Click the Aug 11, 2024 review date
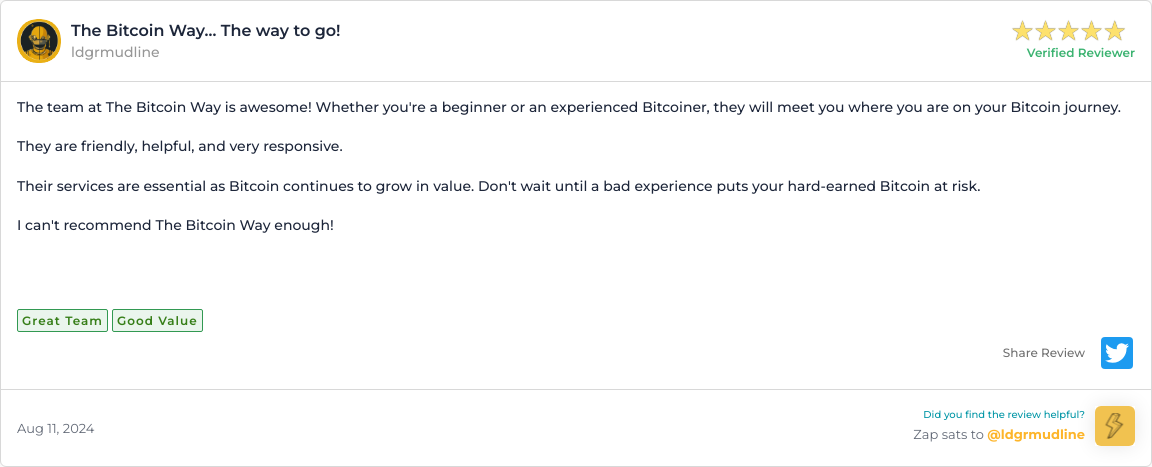Screen dimensions: 1152x467 [x=56, y=429]
